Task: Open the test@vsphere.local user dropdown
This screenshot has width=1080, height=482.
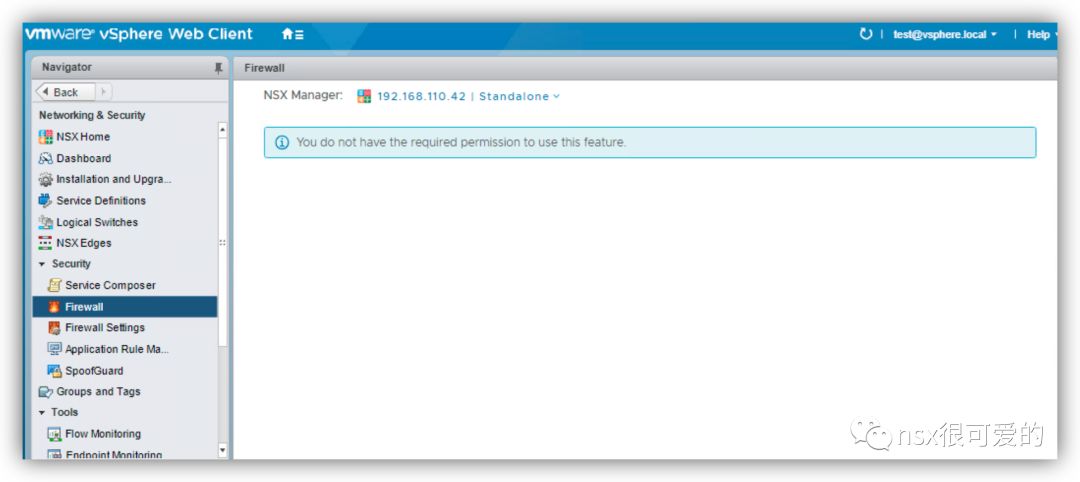Action: pos(945,34)
